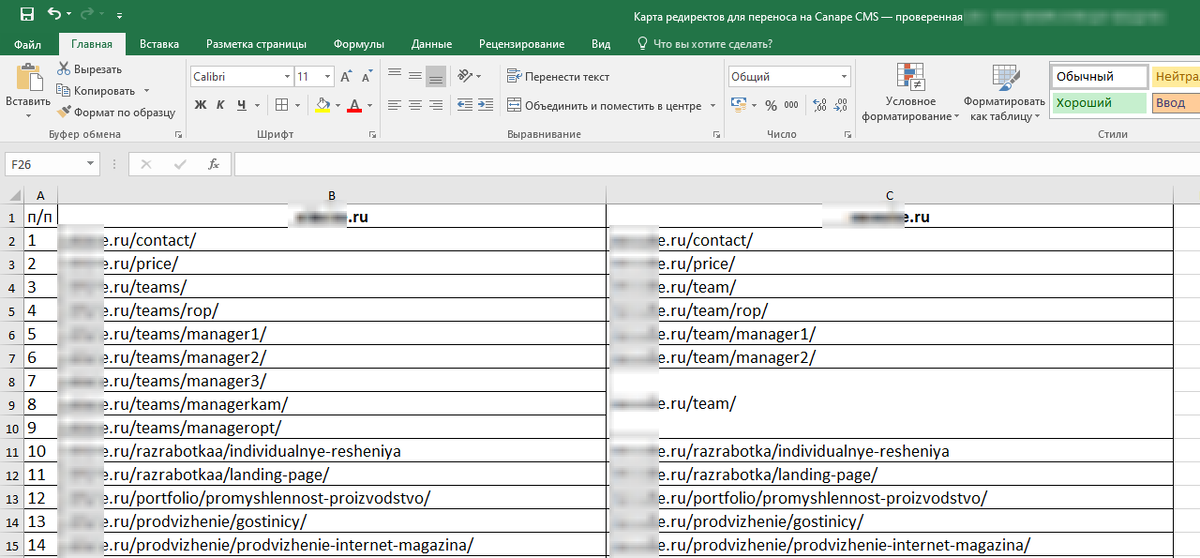
Task: Click in the formula bar input
Action: point(715,164)
